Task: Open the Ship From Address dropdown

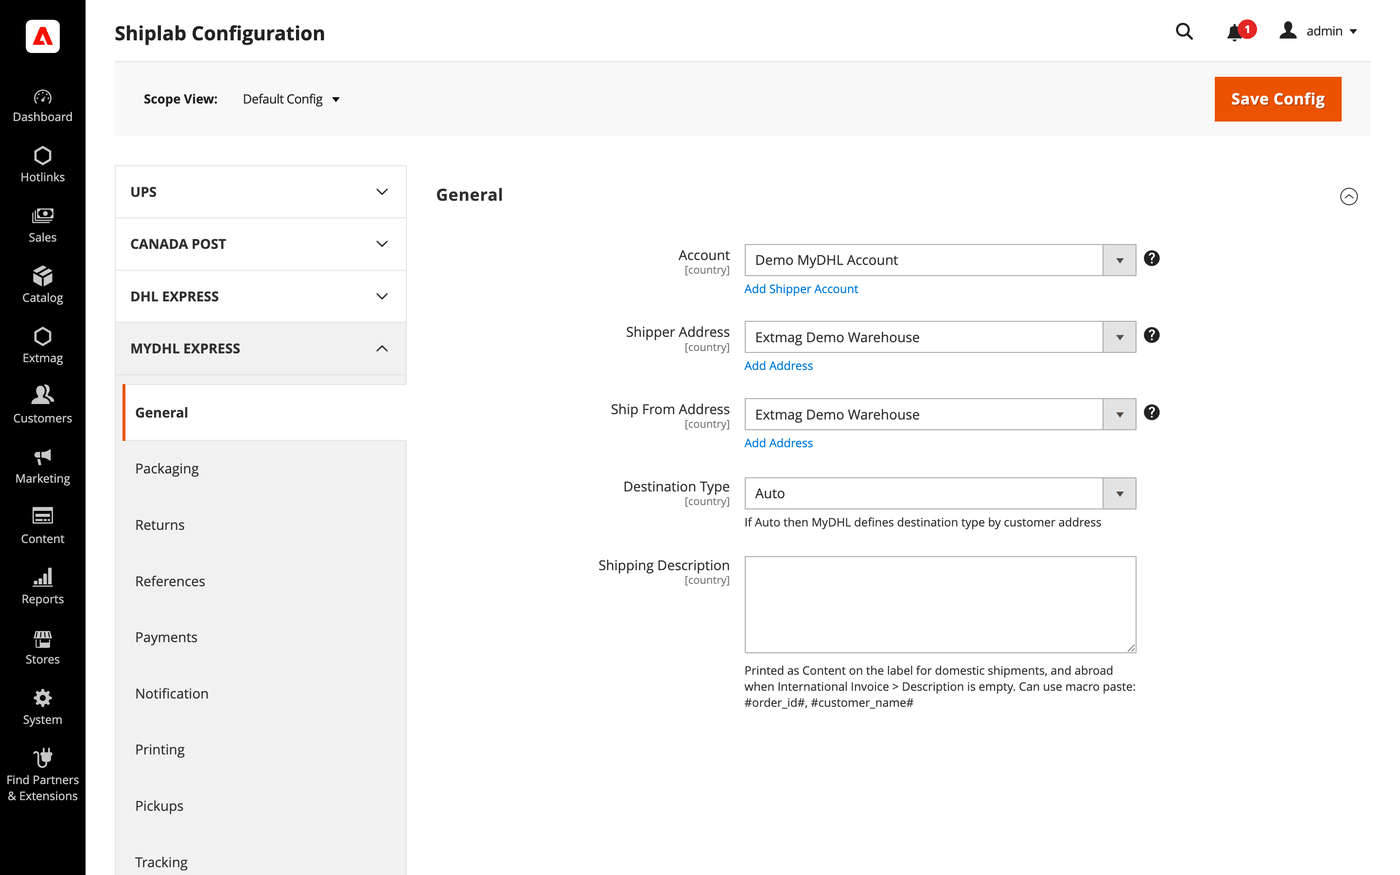Action: (940, 414)
